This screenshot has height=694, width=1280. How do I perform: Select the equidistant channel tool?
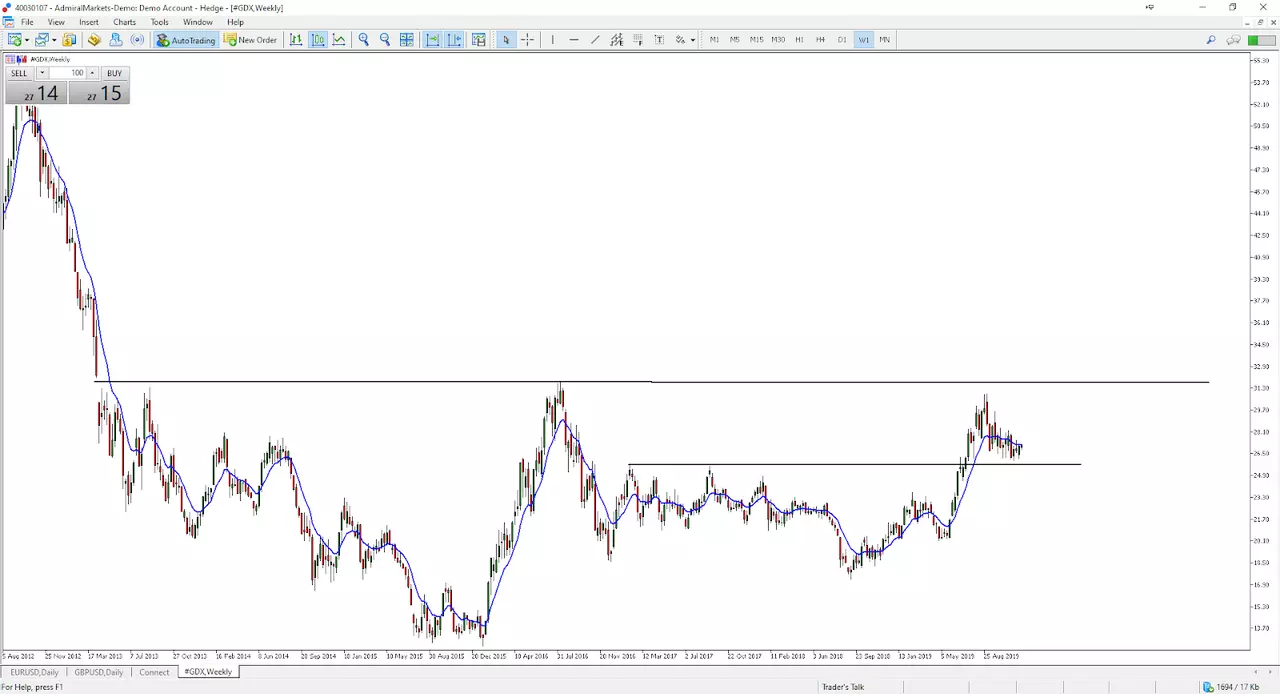point(616,40)
